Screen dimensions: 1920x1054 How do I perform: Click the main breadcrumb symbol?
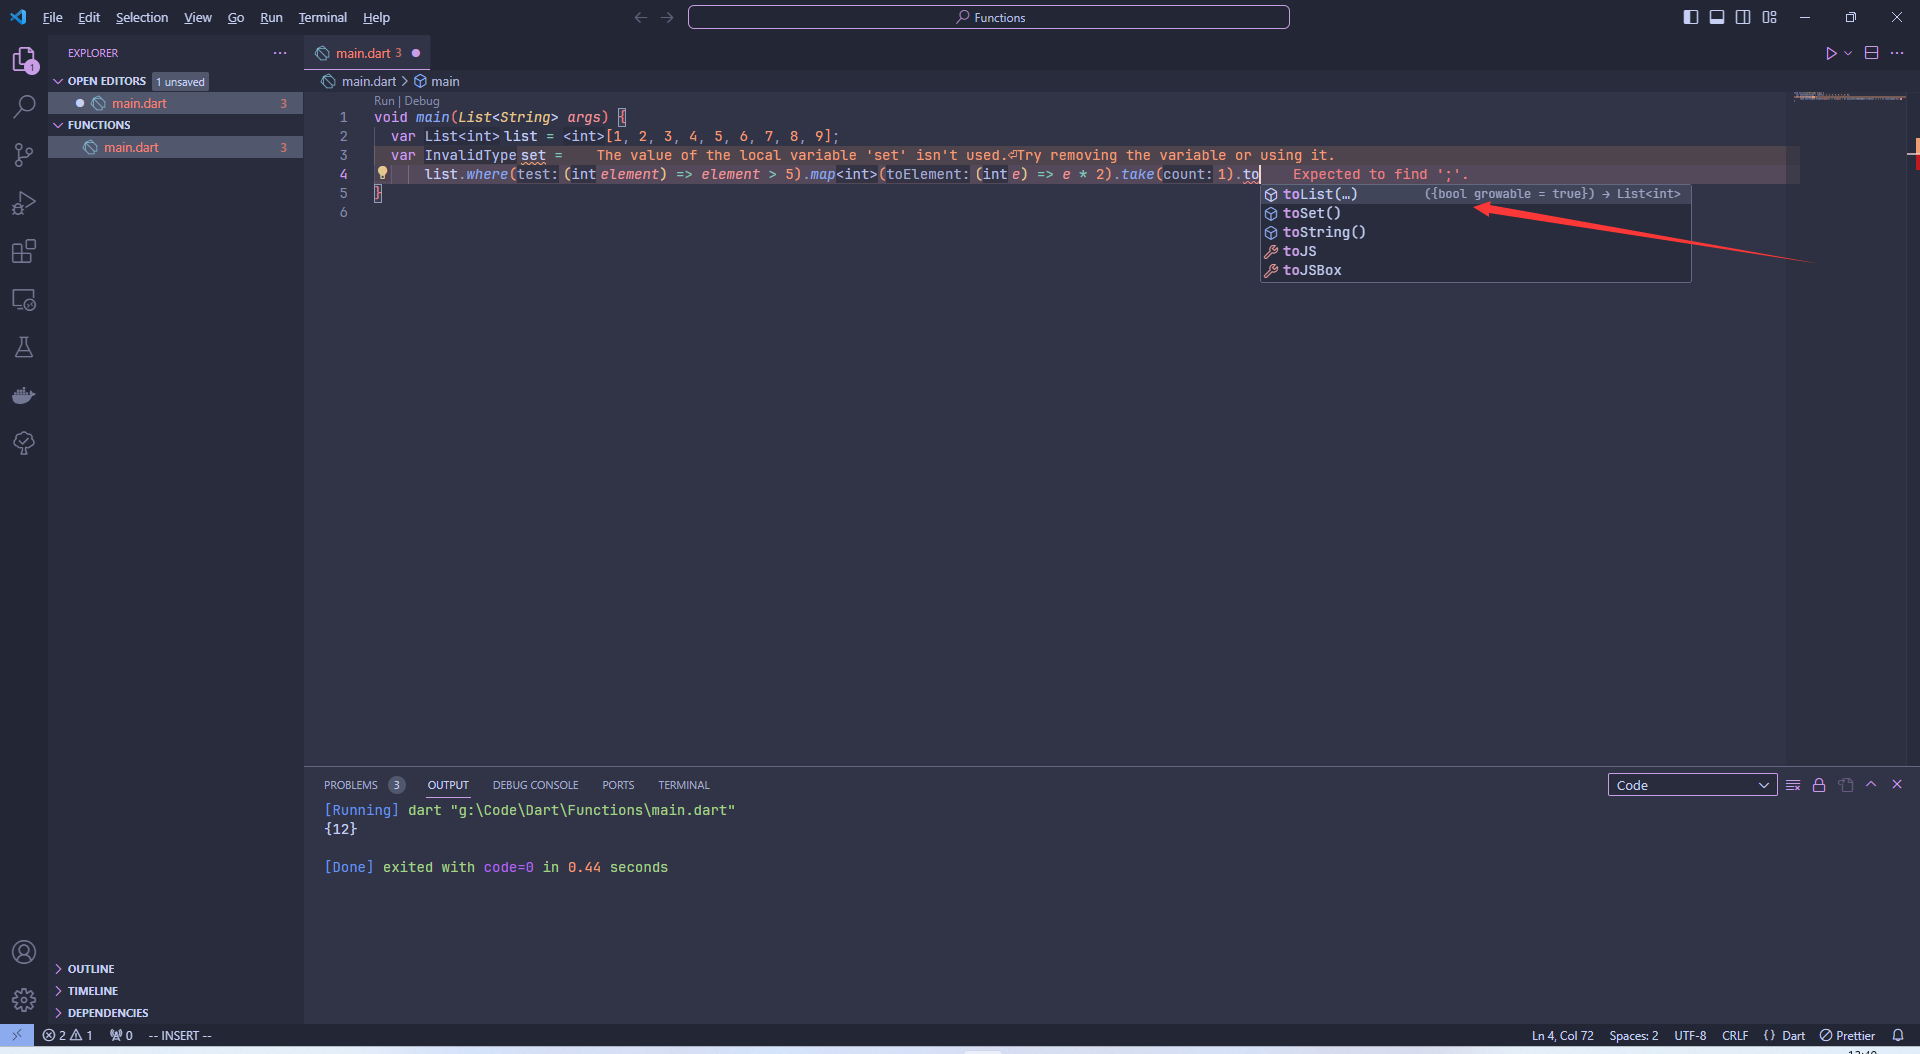(437, 81)
